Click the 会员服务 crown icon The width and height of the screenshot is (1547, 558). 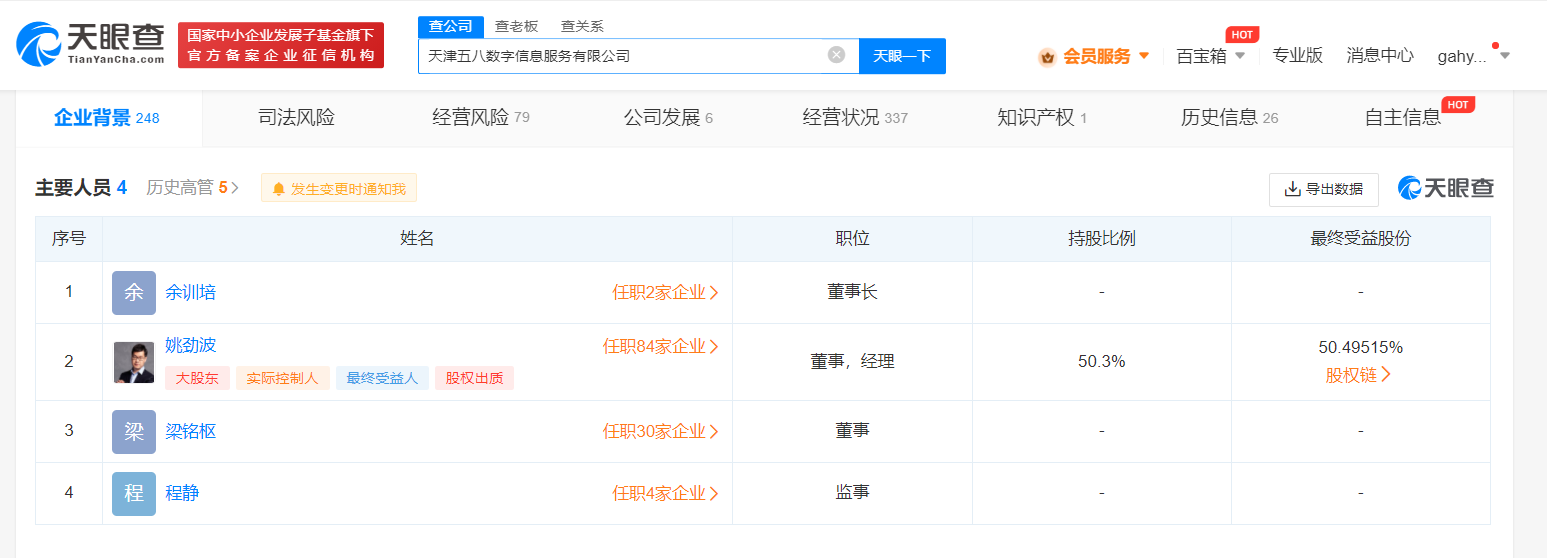pos(1047,56)
